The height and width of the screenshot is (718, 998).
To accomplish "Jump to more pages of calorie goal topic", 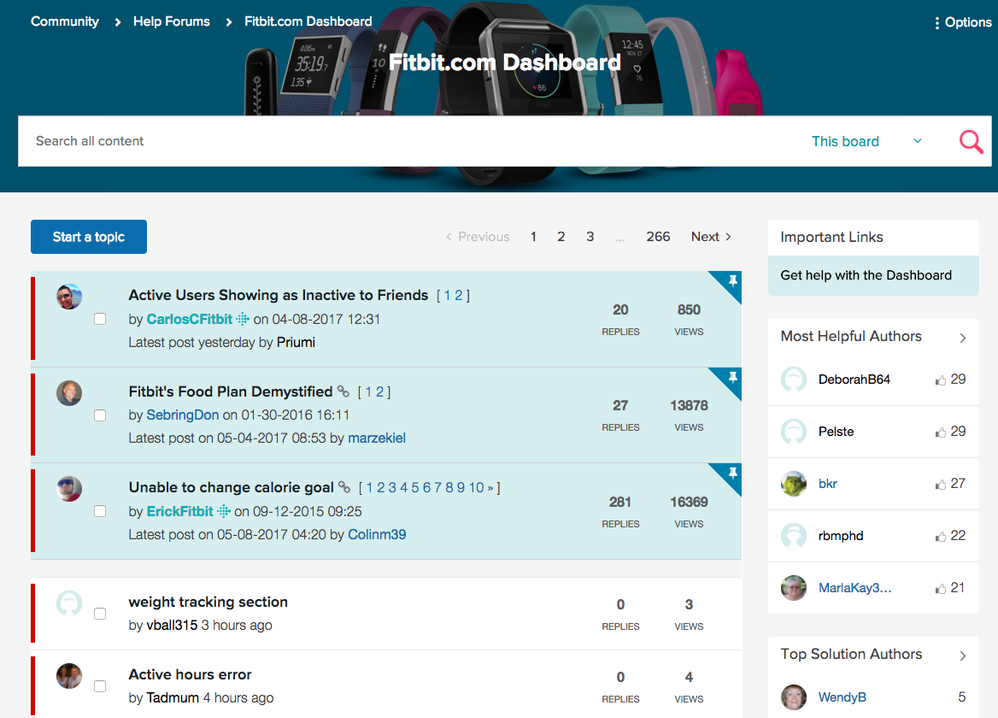I will 490,488.
